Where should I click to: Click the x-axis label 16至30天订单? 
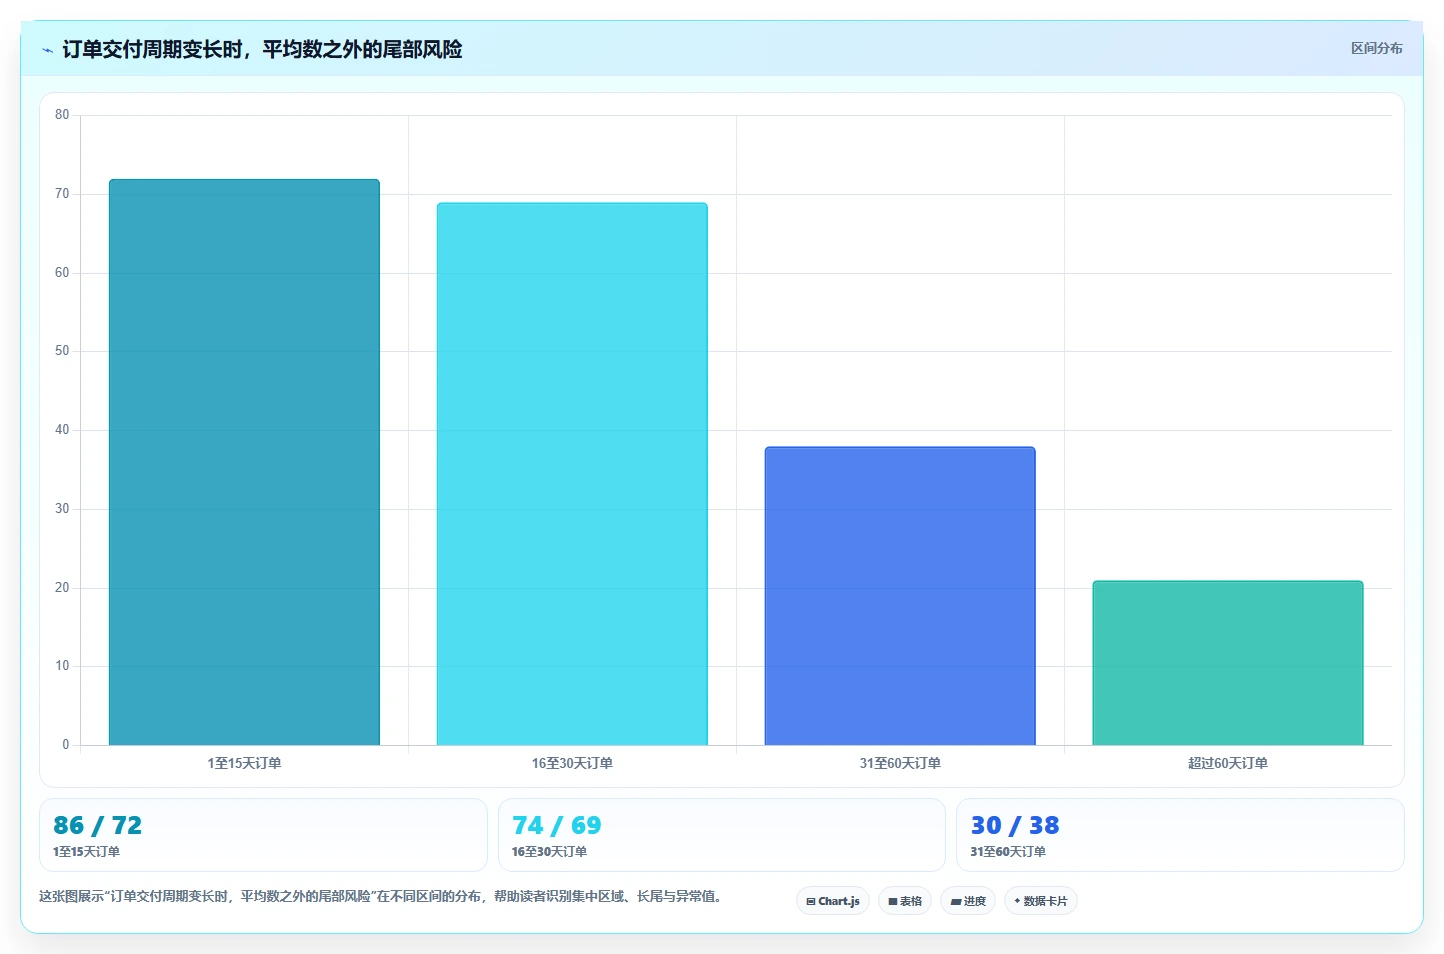pyautogui.click(x=572, y=763)
